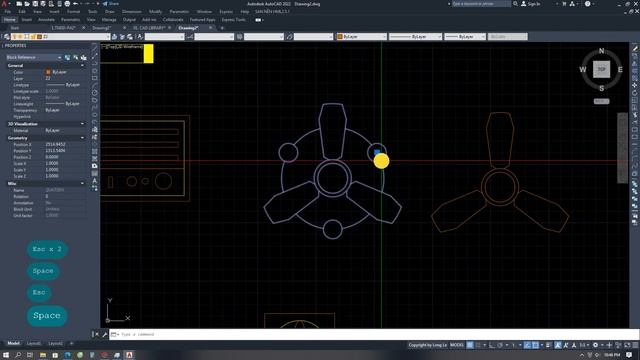The width and height of the screenshot is (640, 360).
Task: Click the Plot printer icon in quick access toolbar
Action: pyautogui.click(x=67, y=4)
